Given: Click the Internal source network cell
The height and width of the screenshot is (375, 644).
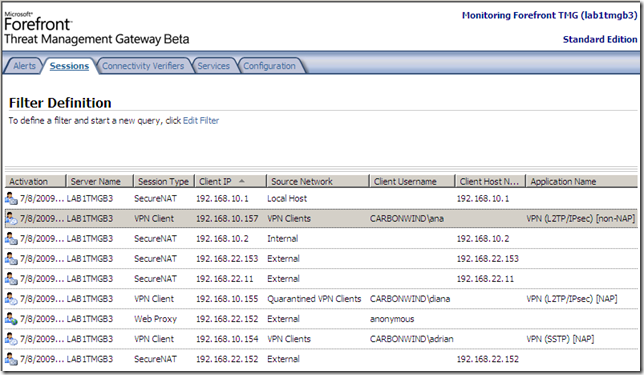Looking at the screenshot, I should click(x=283, y=239).
